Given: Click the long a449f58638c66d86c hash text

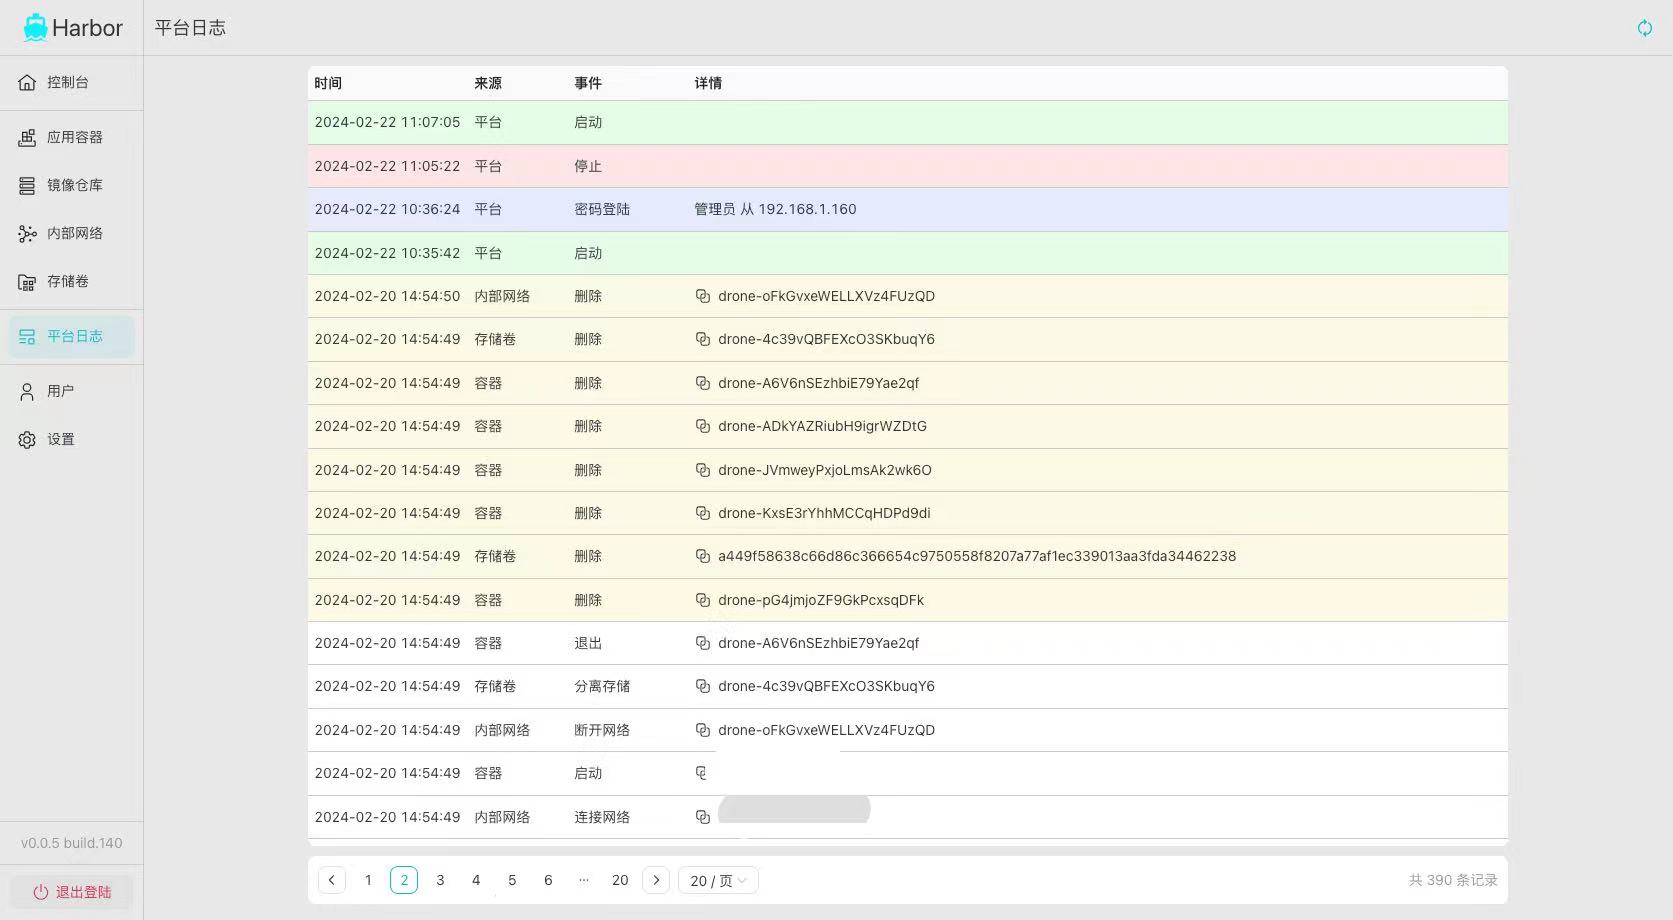Looking at the screenshot, I should (x=977, y=556).
